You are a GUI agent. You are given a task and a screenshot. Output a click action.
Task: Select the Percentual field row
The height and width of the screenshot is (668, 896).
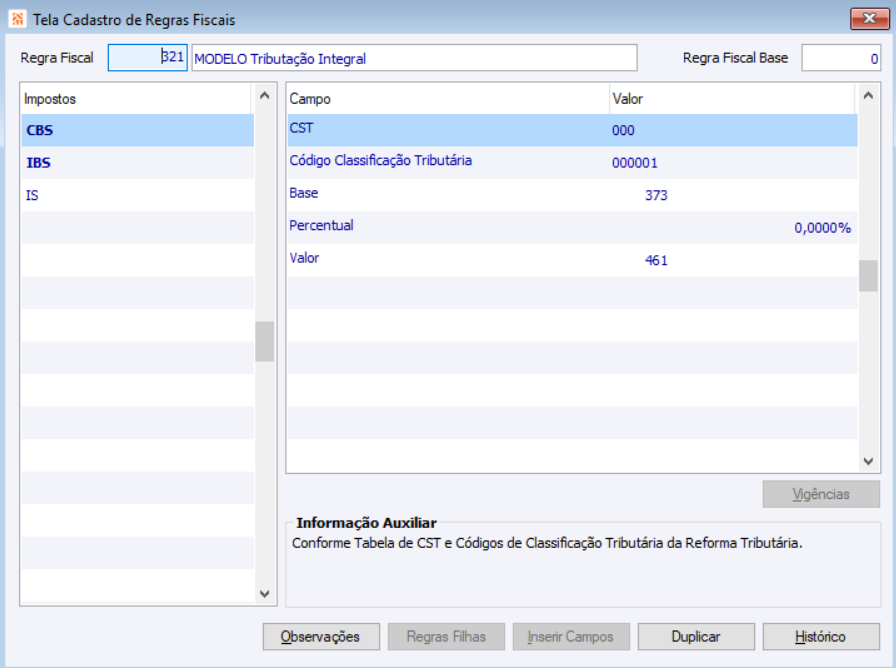572,228
